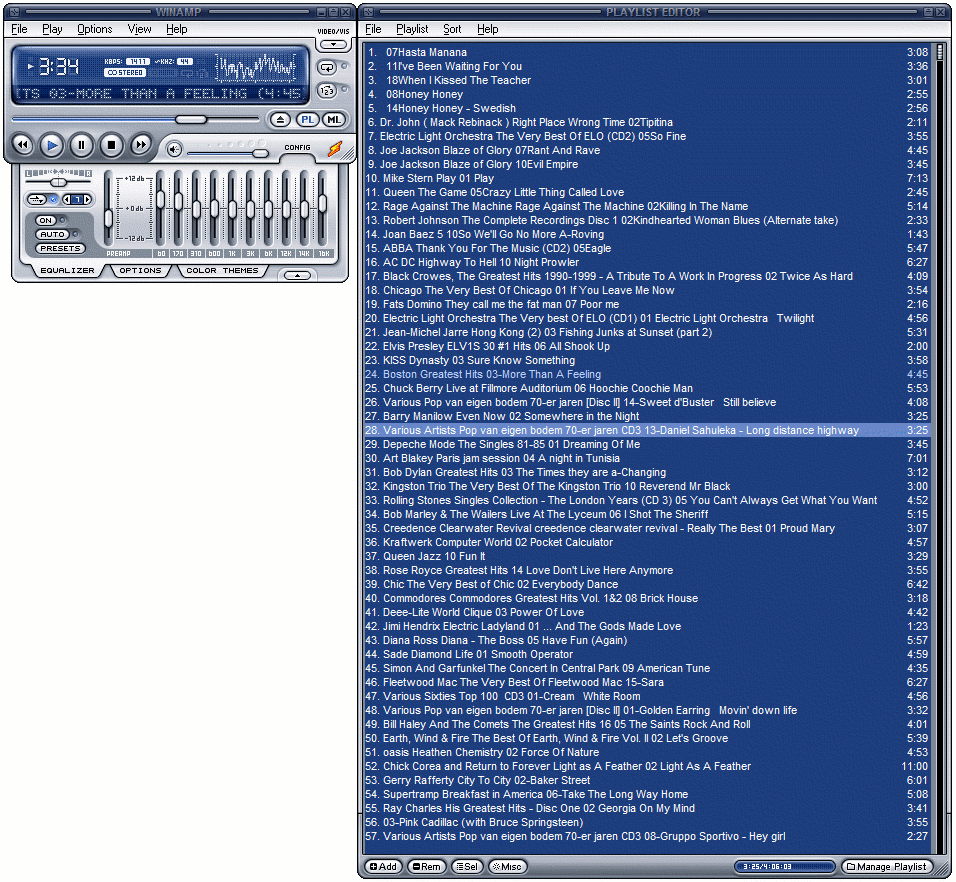956x882 pixels.
Task: Click the playlist time counter 3:25/4:06:03
Action: 784,867
